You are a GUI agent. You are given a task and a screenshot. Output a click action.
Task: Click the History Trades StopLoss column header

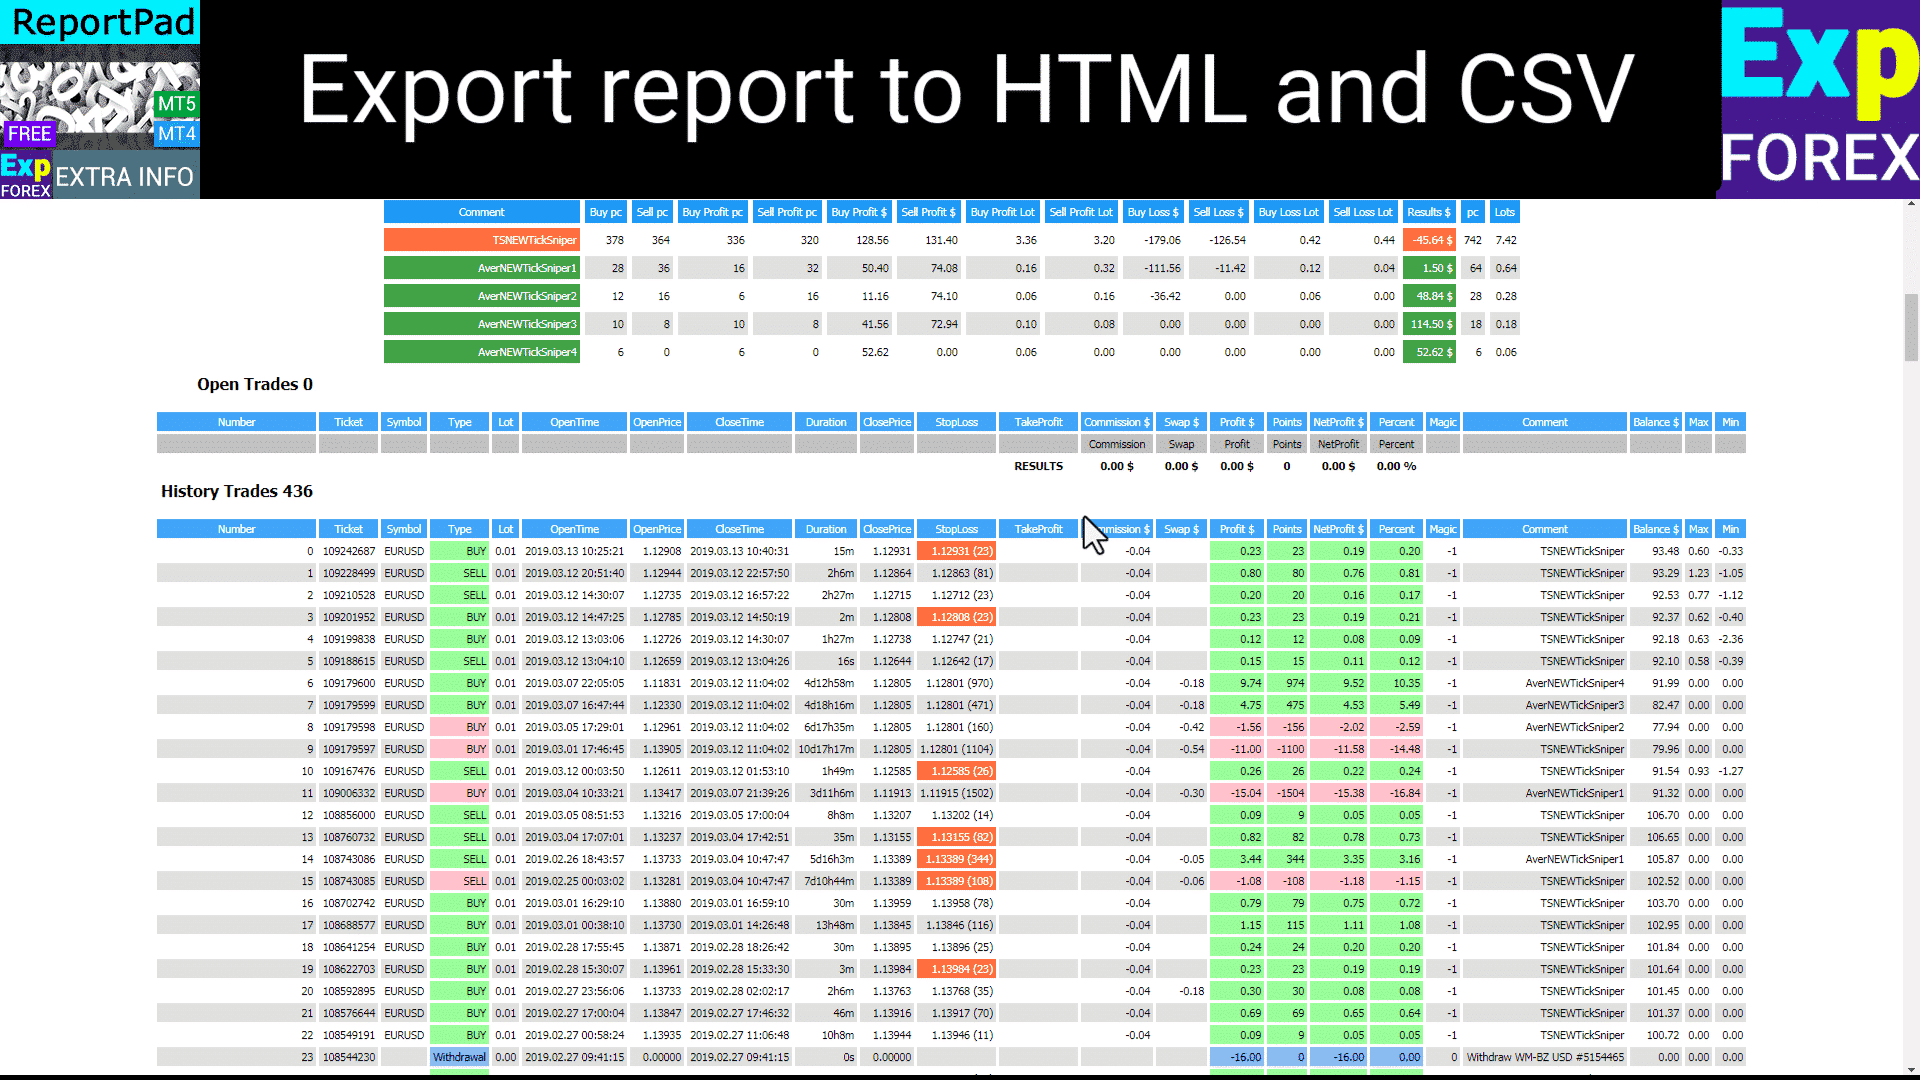tap(956, 529)
